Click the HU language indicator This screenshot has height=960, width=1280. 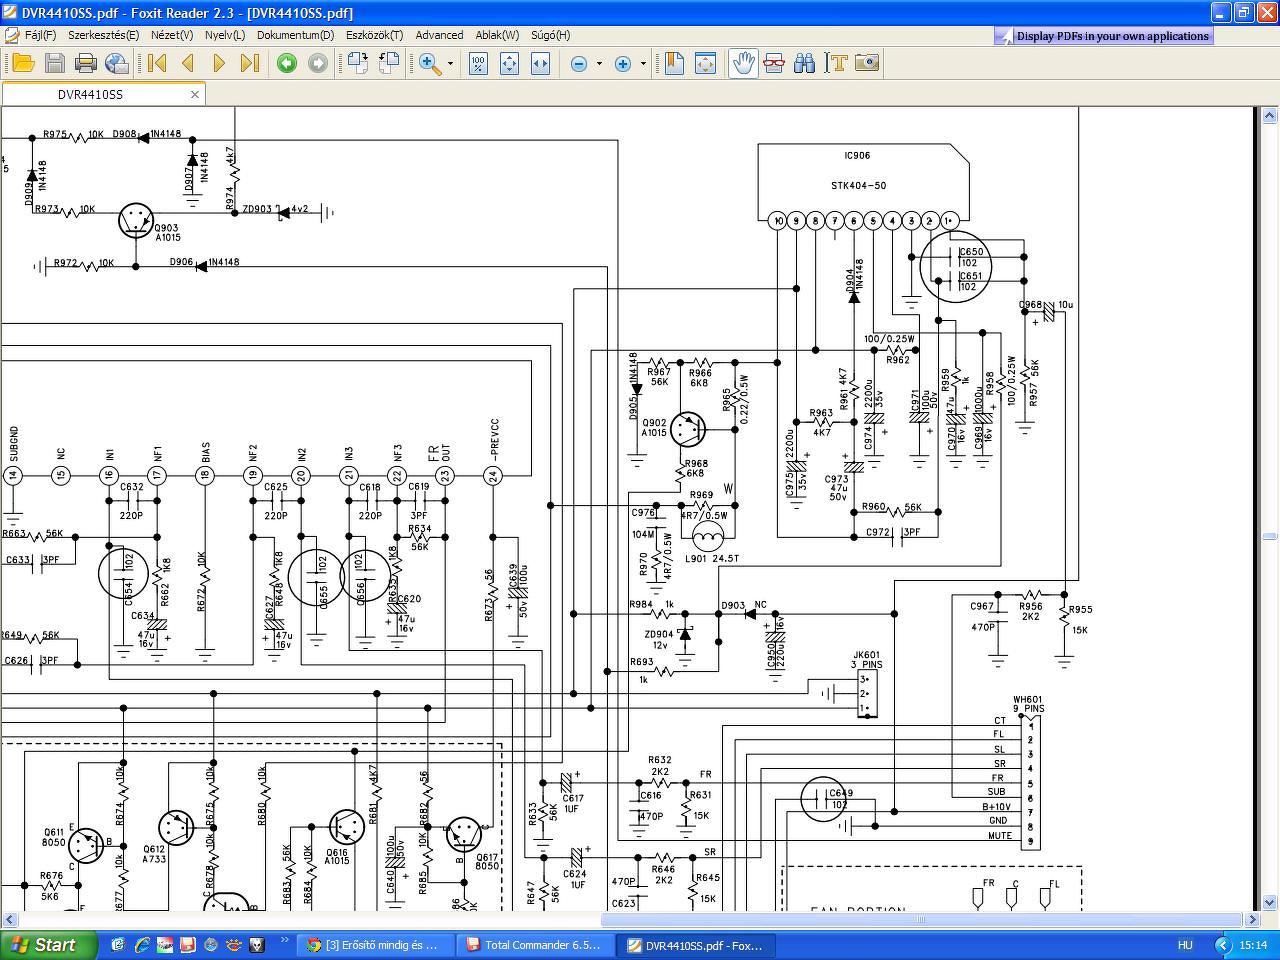click(x=1185, y=945)
